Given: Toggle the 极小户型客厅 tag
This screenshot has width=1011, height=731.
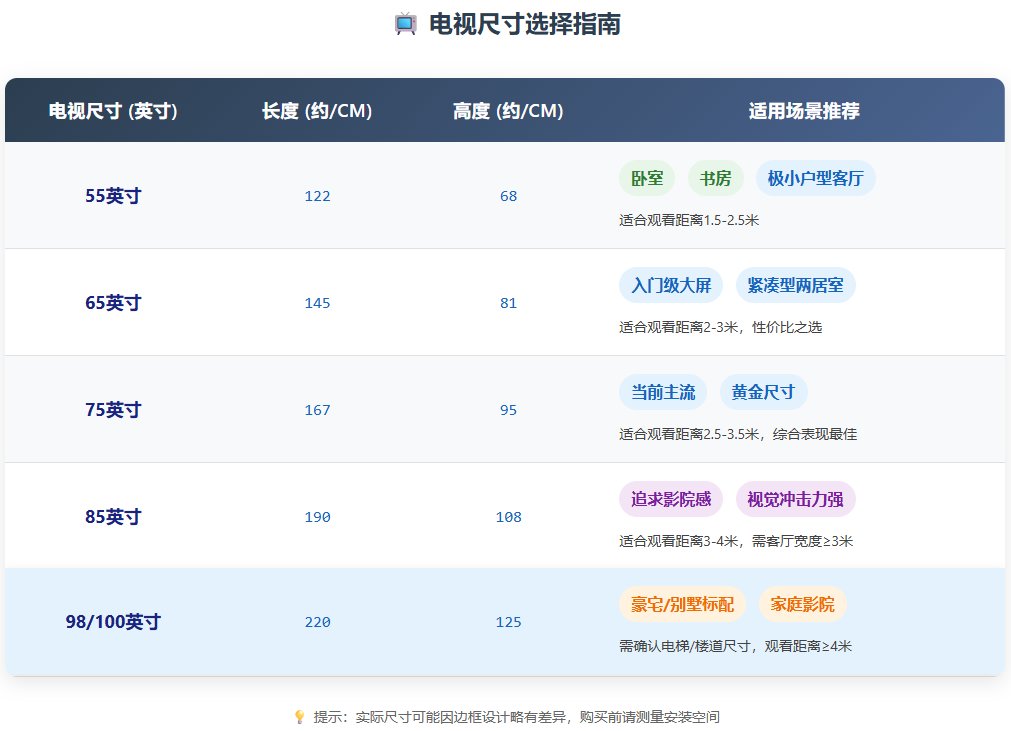Looking at the screenshot, I should pos(815,177).
